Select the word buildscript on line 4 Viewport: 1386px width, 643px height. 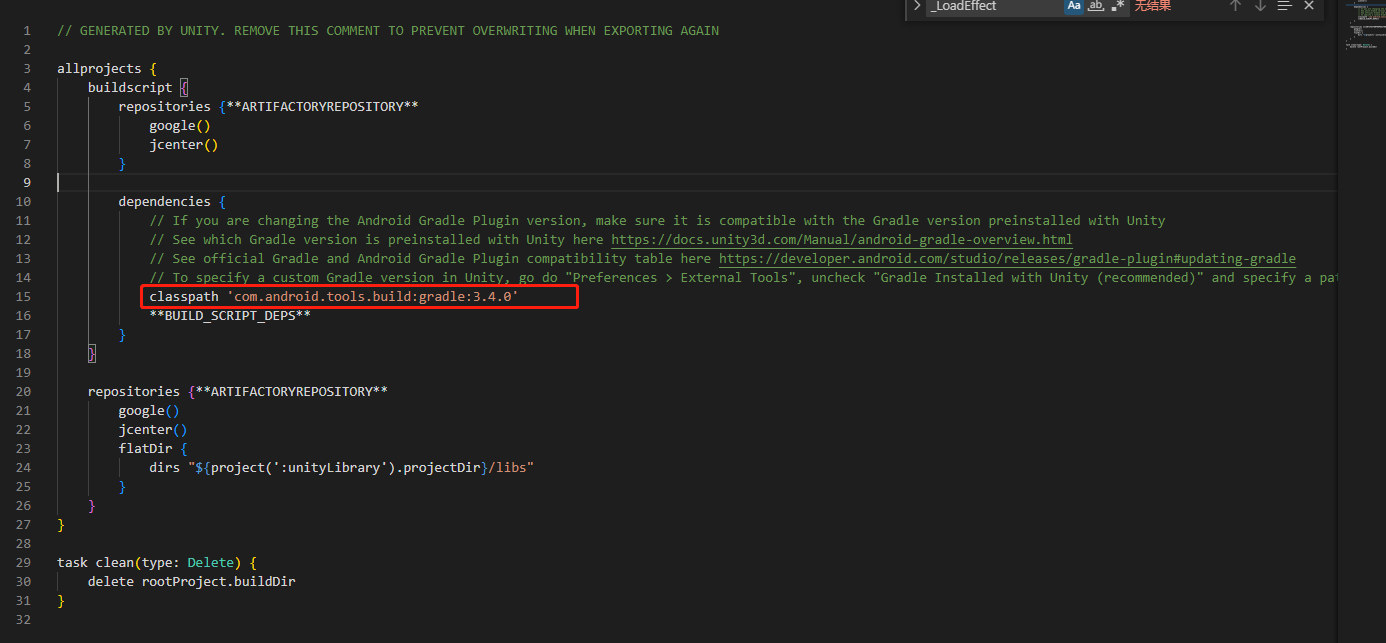130,87
